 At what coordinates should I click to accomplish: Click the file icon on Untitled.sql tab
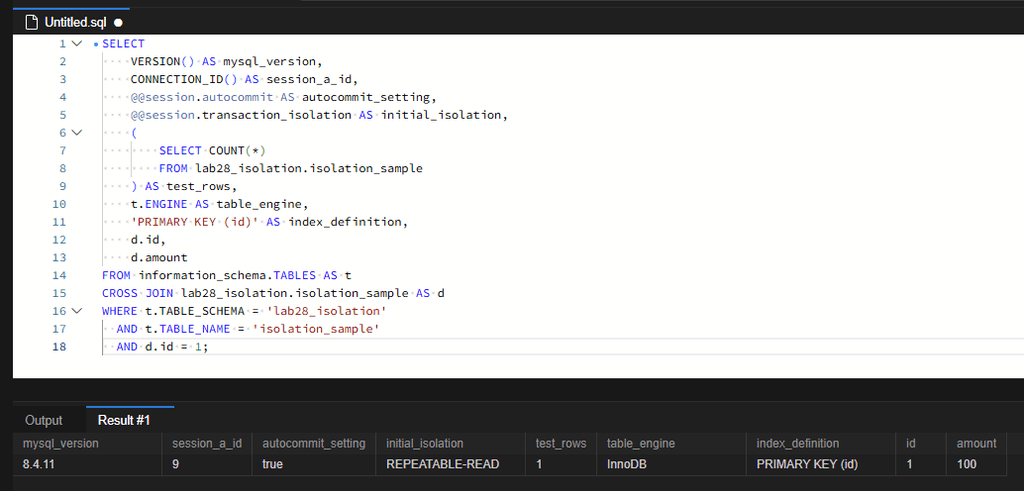[x=31, y=22]
